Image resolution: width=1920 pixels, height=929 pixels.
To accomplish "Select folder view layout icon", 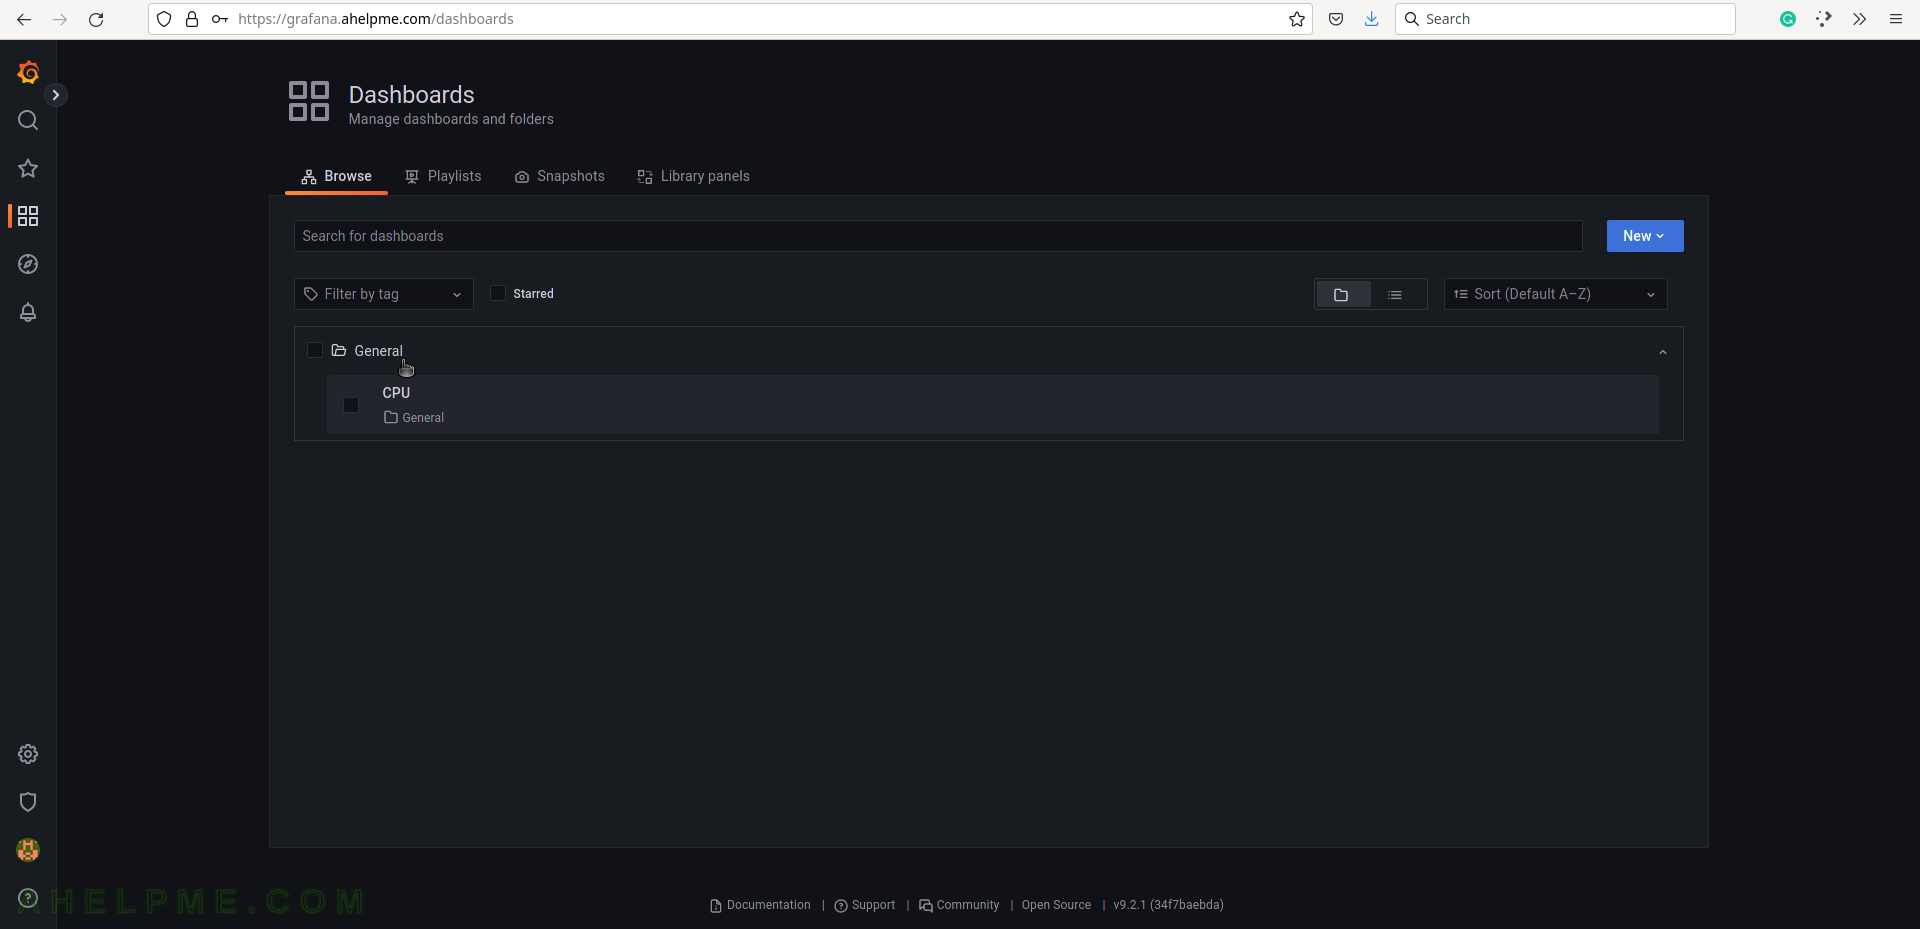I will pos(1342,294).
